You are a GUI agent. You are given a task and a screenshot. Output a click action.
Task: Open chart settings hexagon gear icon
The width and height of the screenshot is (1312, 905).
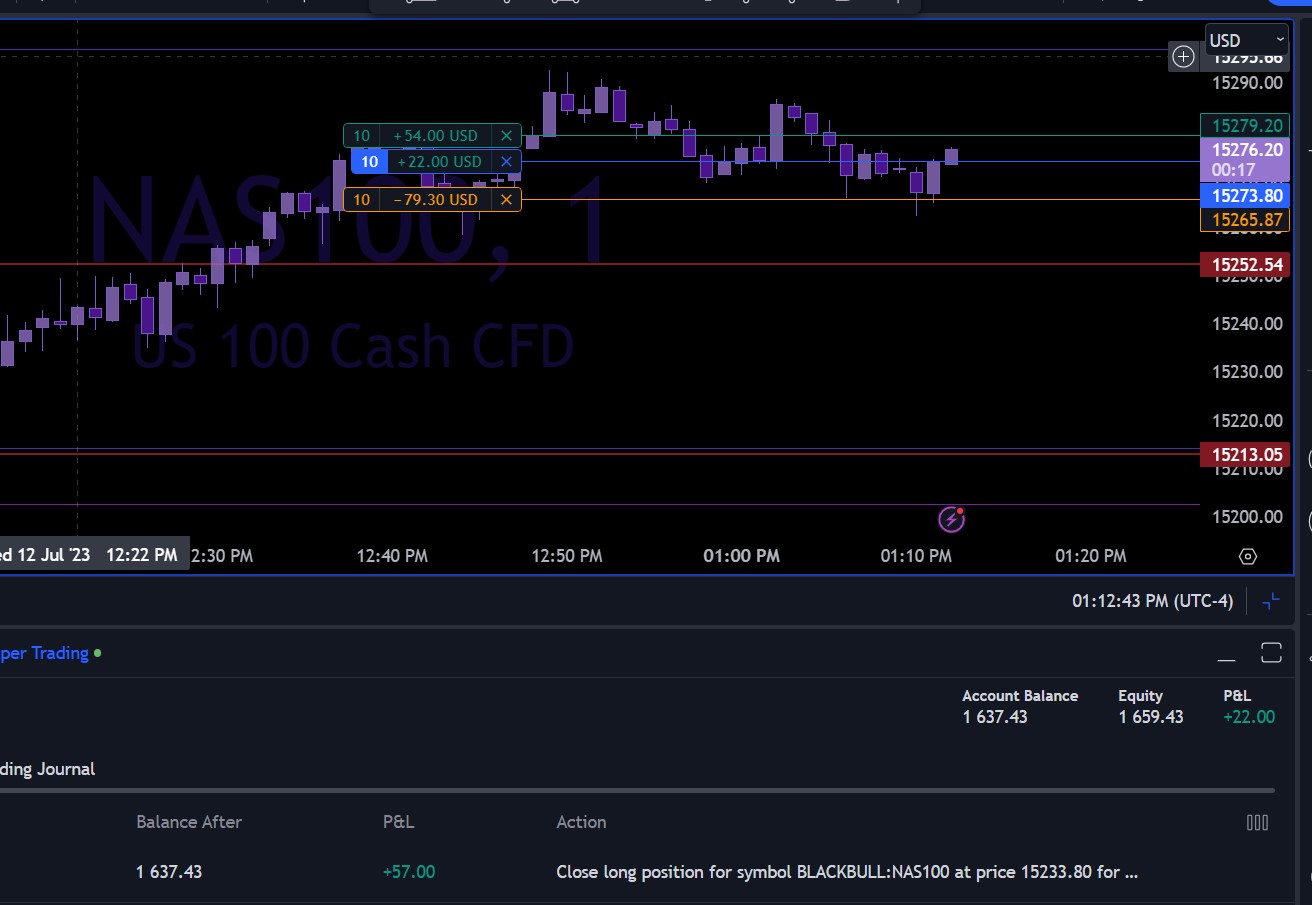(x=1247, y=557)
